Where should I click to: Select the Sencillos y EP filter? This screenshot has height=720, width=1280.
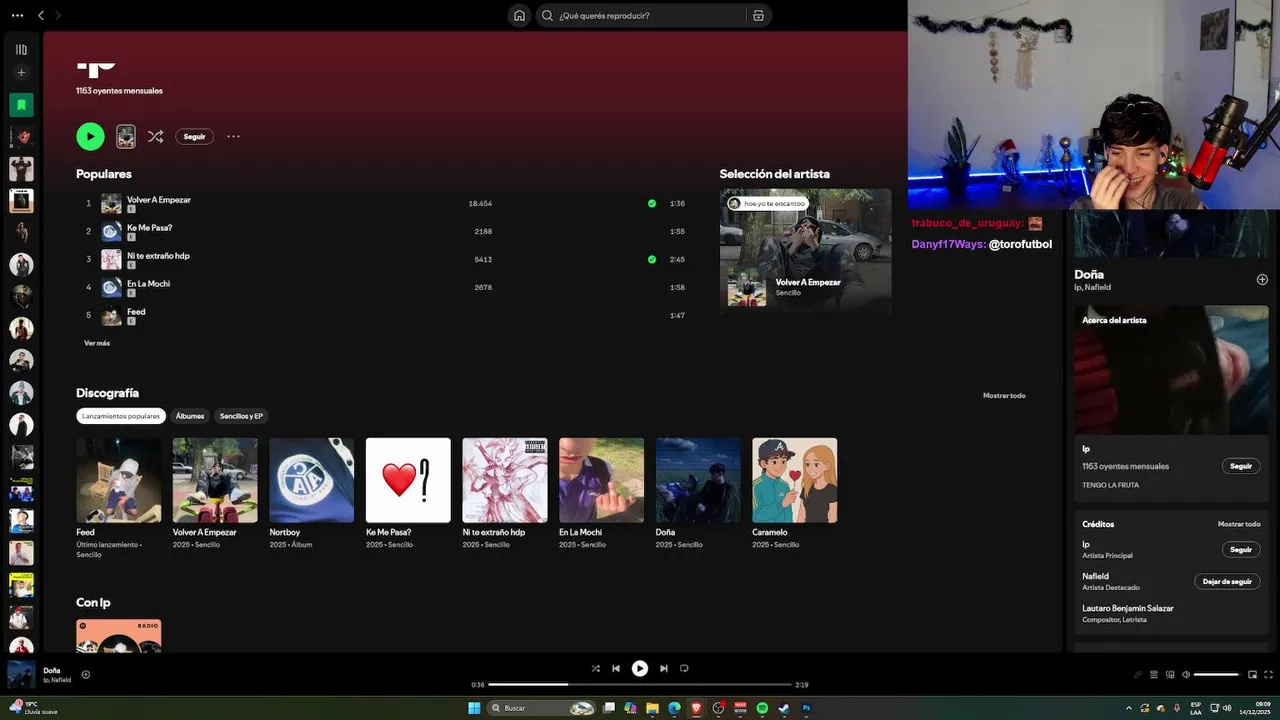(x=241, y=416)
